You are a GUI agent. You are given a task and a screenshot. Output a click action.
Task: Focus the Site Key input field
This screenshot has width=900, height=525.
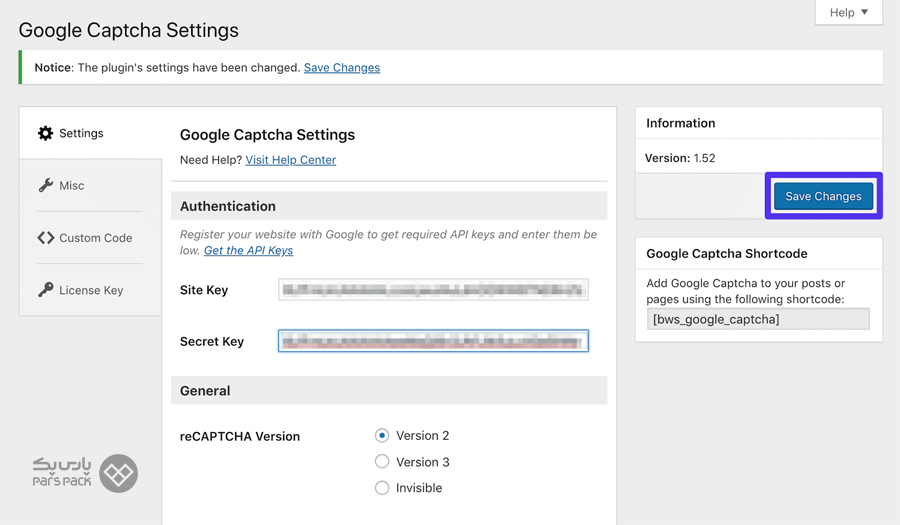pos(433,290)
